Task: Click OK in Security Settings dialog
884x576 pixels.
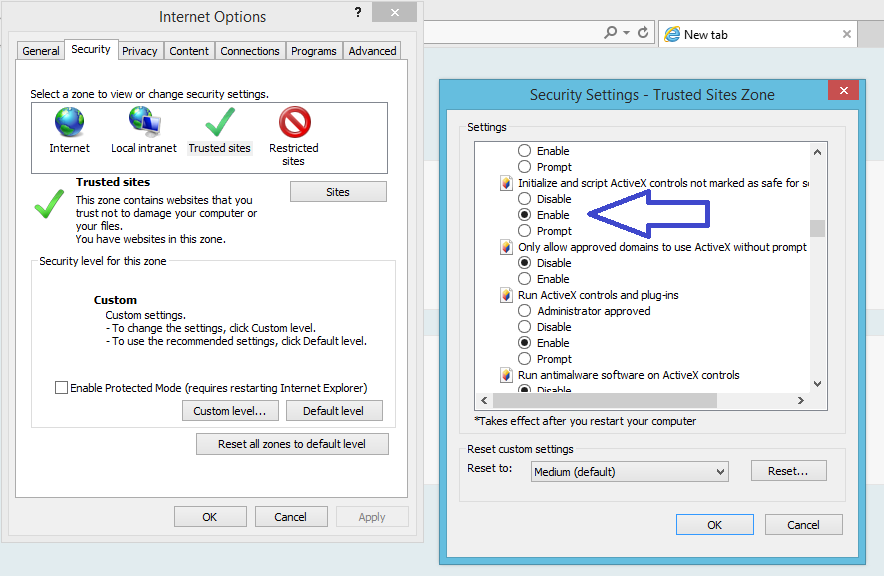Action: click(x=714, y=525)
